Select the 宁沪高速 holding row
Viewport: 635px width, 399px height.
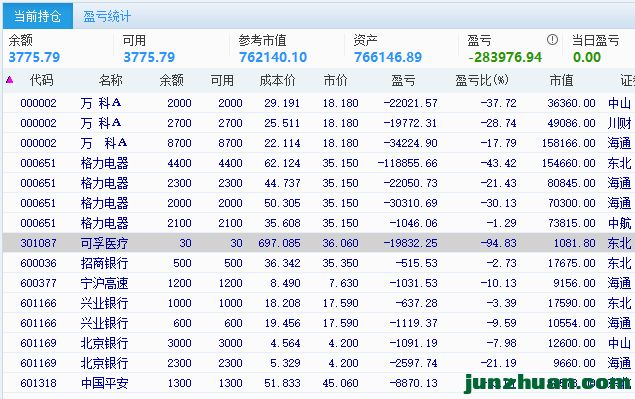(x=319, y=283)
